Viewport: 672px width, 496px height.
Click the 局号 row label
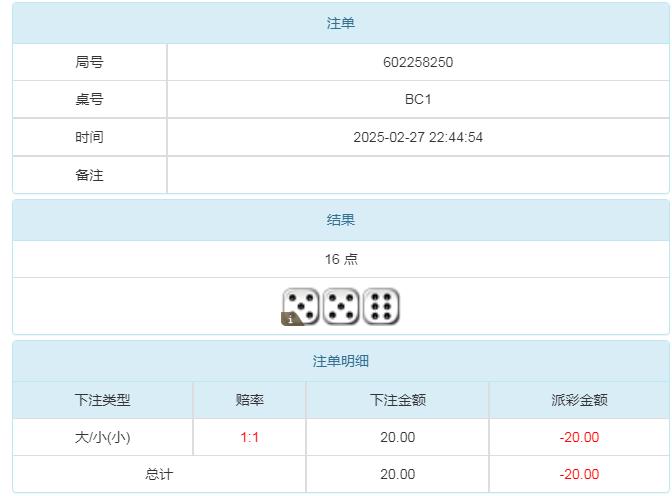[x=89, y=62]
